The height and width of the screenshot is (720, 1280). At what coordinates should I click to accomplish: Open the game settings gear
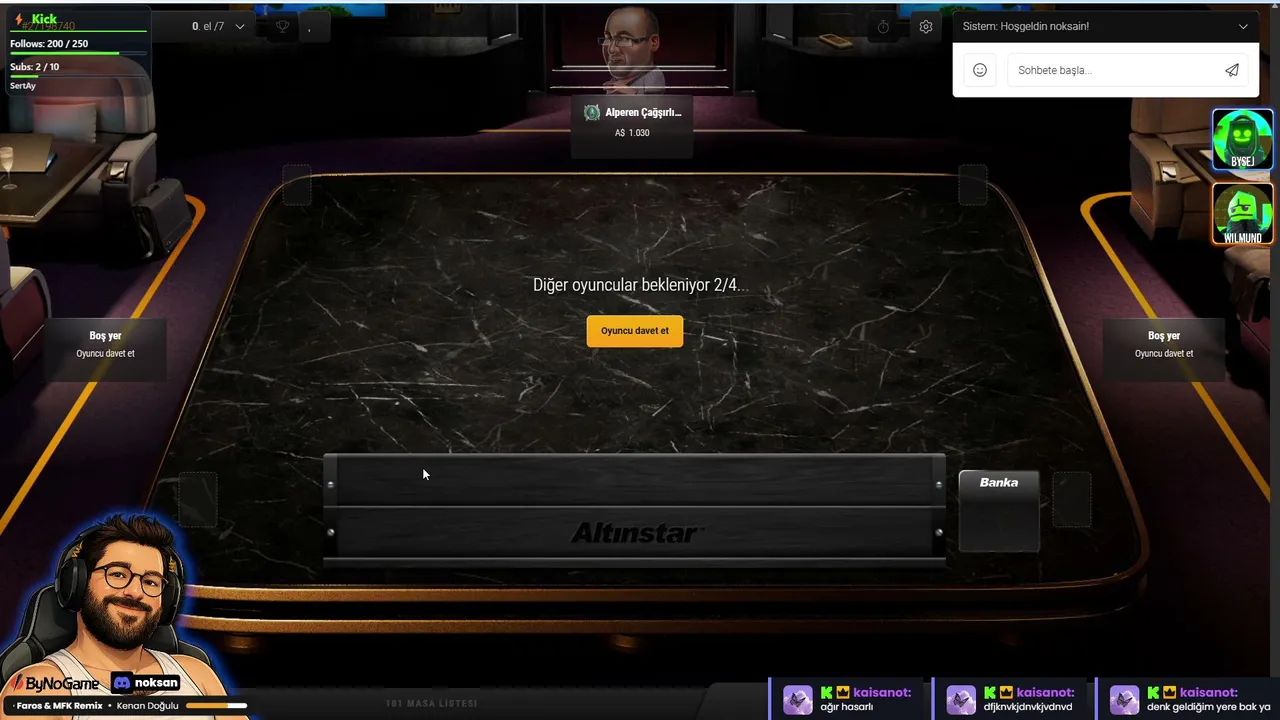click(926, 27)
